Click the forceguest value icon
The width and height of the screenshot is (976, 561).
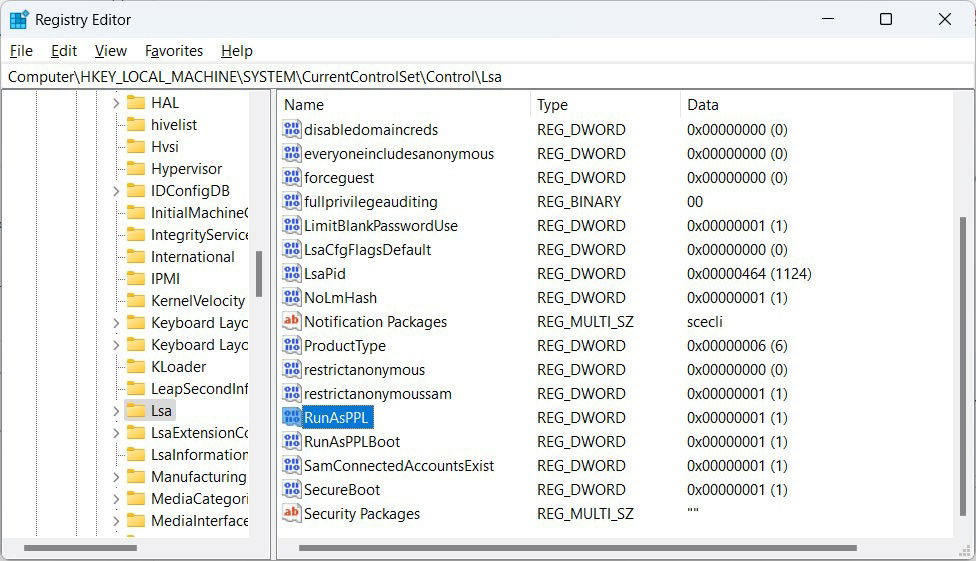[291, 177]
